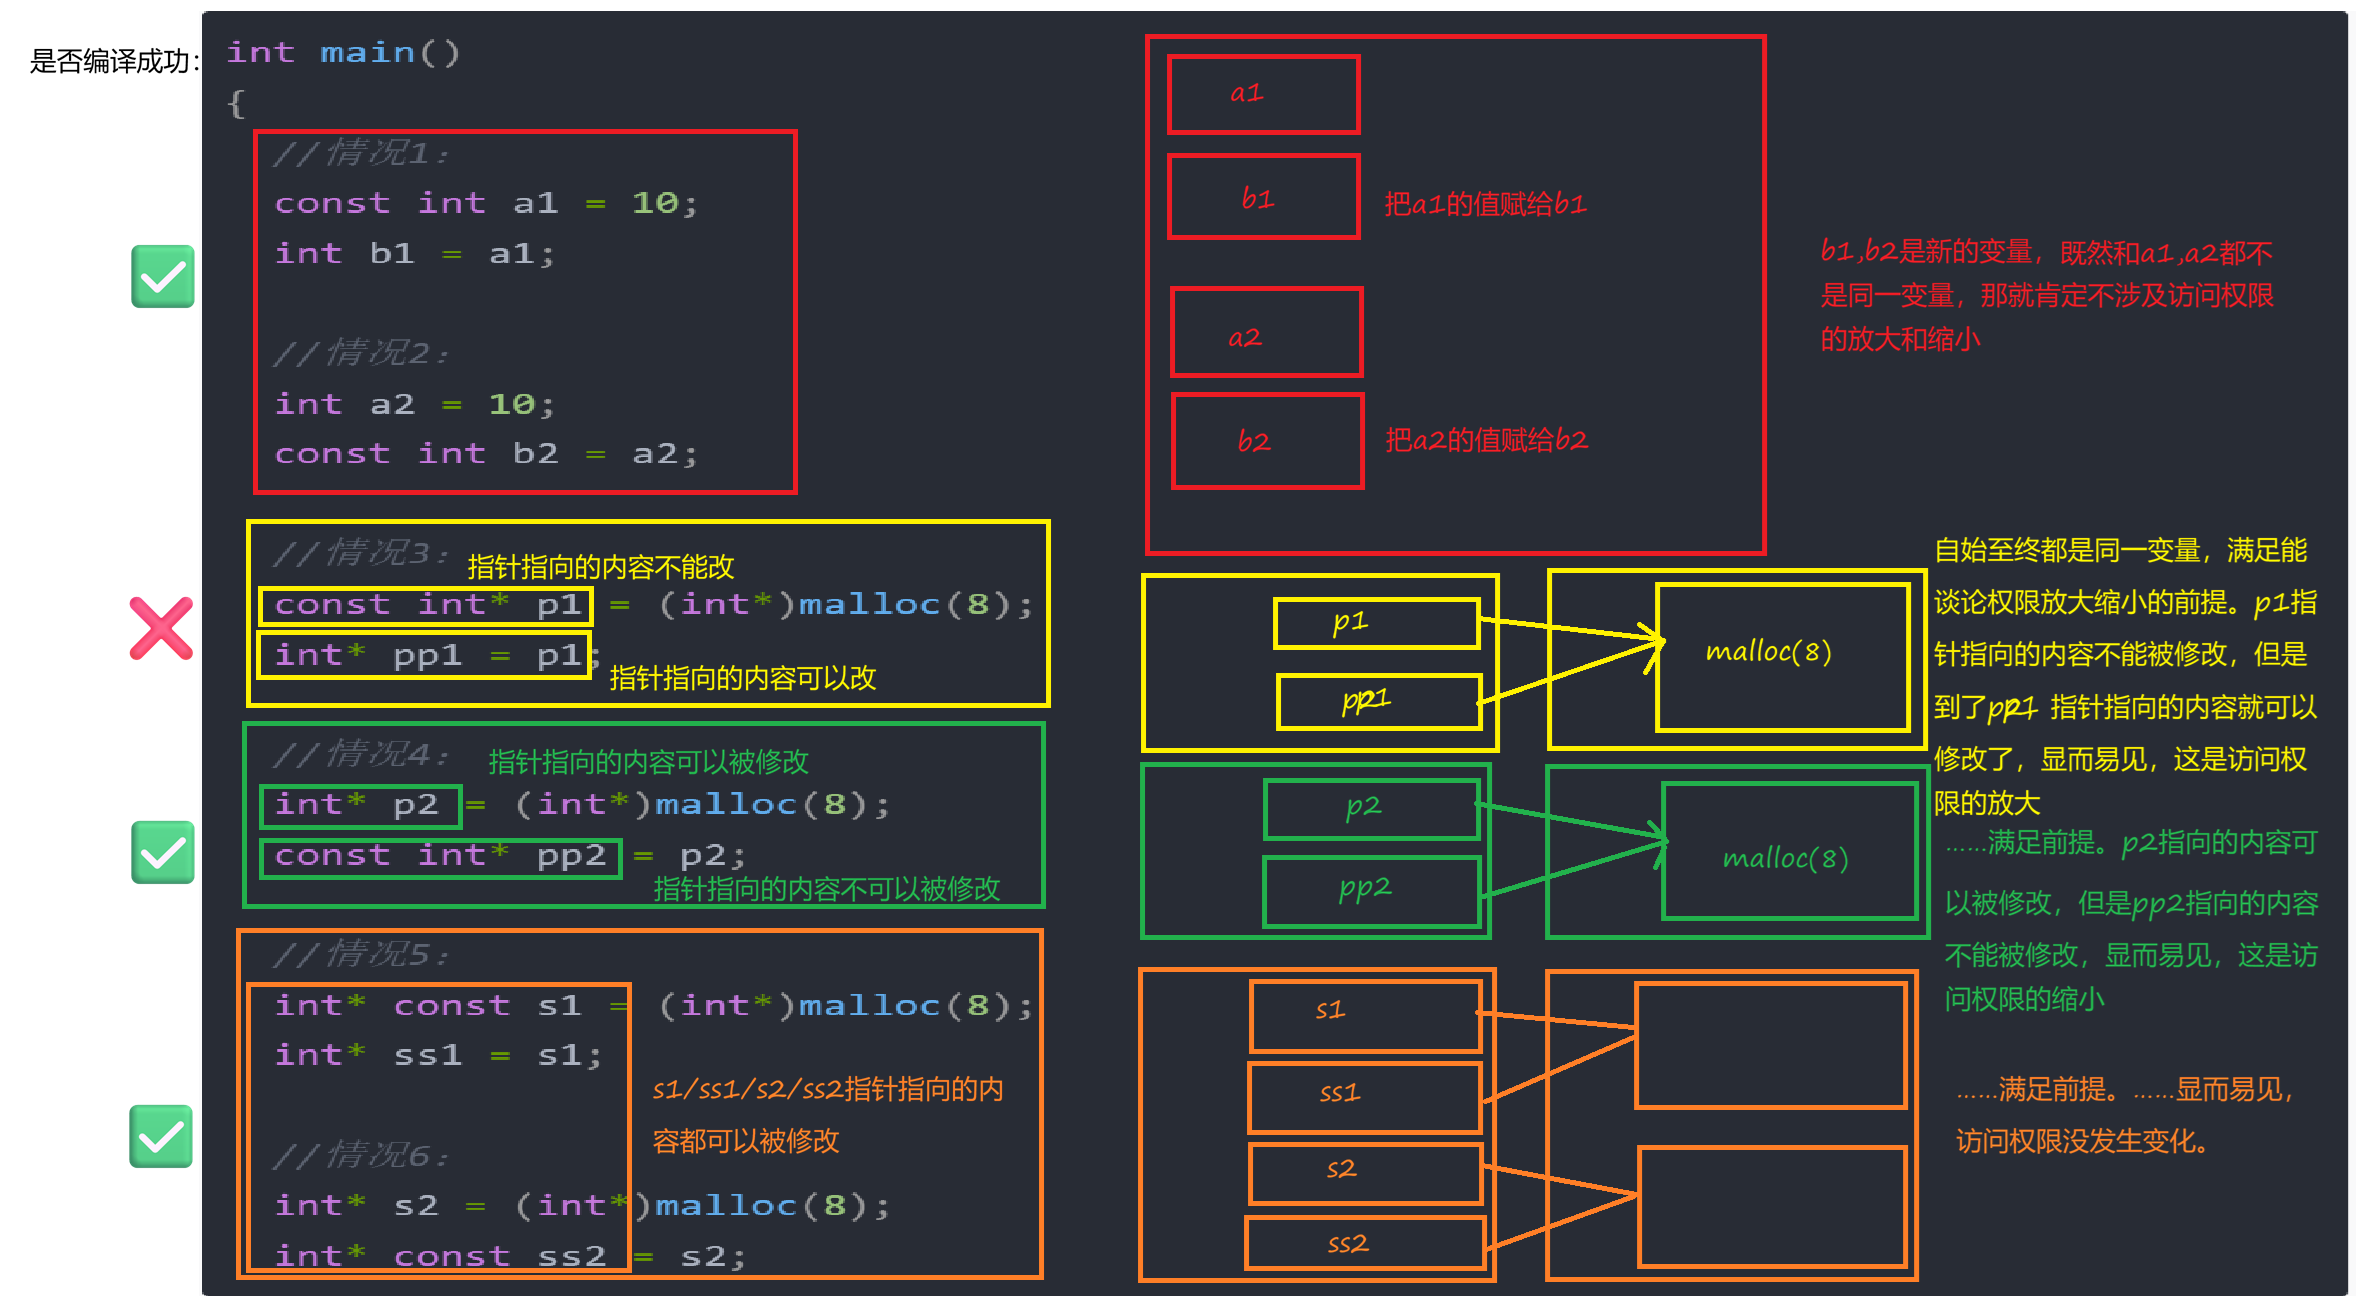The height and width of the screenshot is (1308, 2356).
Task: Click 'const int* pp2' declaration
Action: [441, 858]
